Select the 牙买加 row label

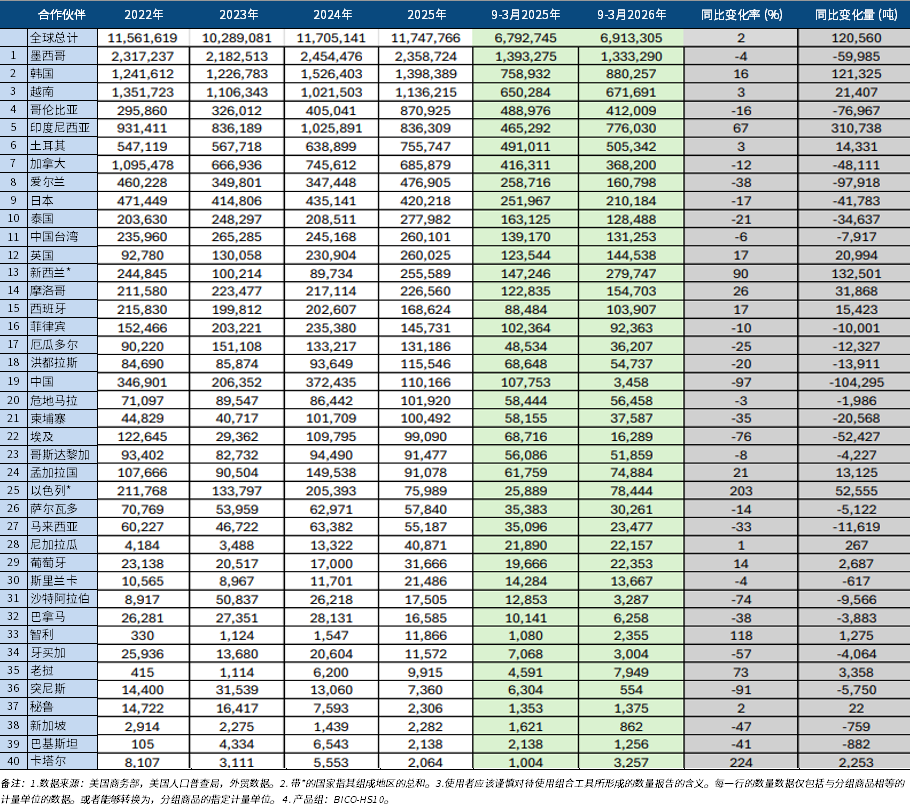coord(48,653)
